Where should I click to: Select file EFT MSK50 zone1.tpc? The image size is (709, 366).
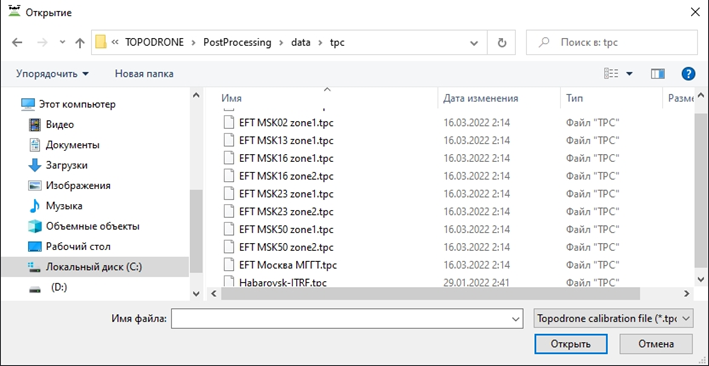pyautogui.click(x=286, y=229)
